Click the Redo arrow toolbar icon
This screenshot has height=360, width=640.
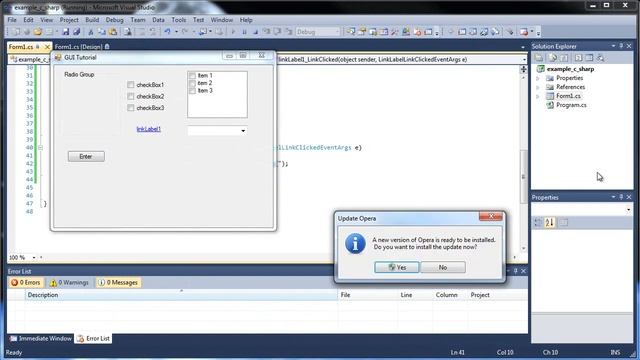coord(184,32)
